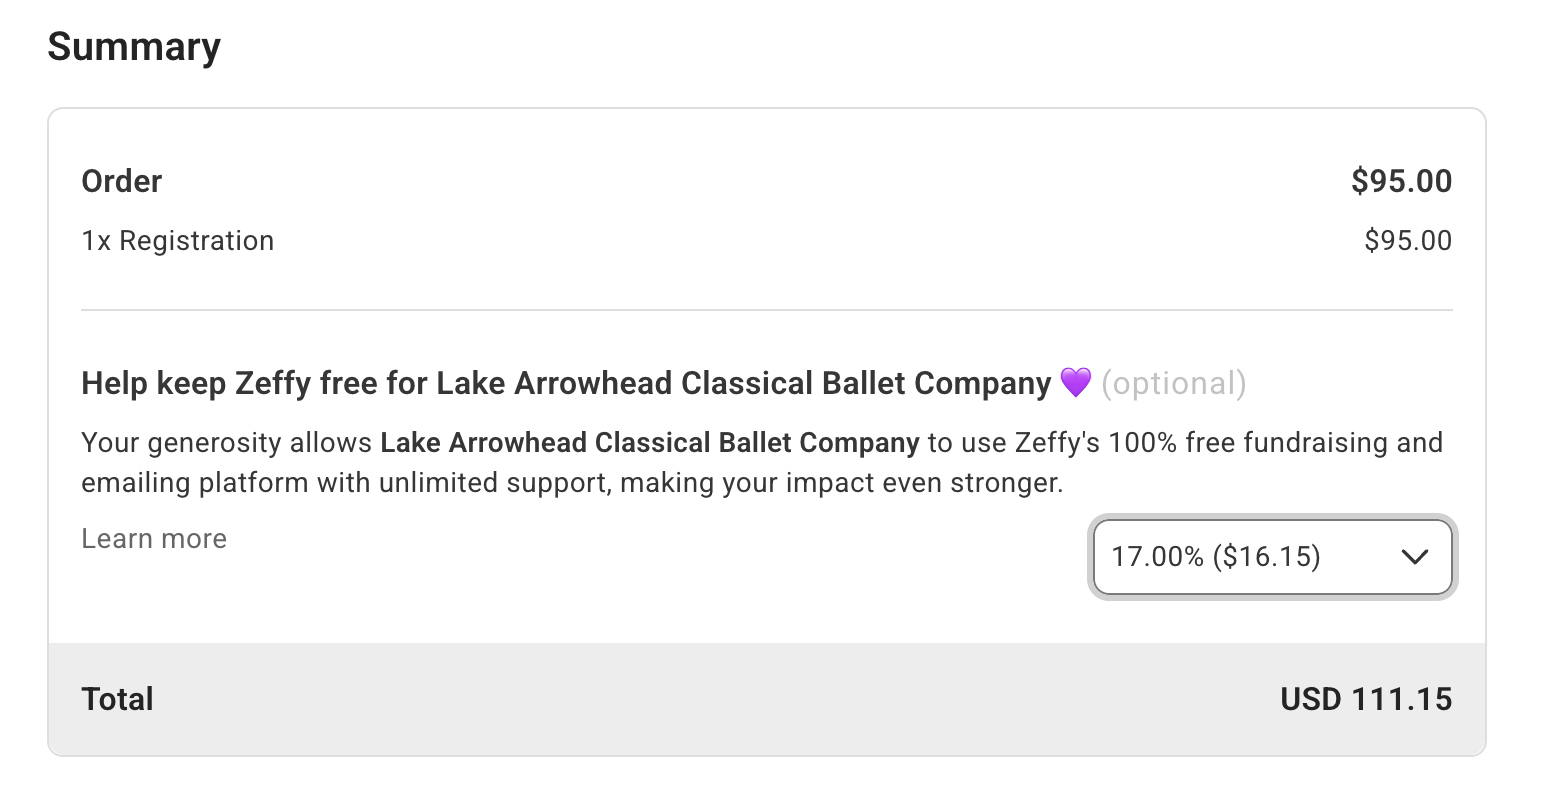The width and height of the screenshot is (1549, 809).
Task: Select the 1x Registration line item
Action: click(178, 241)
